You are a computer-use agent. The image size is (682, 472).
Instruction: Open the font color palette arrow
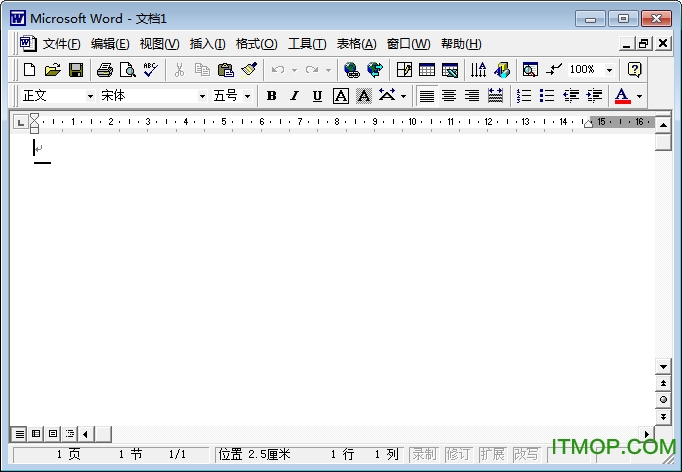639,96
